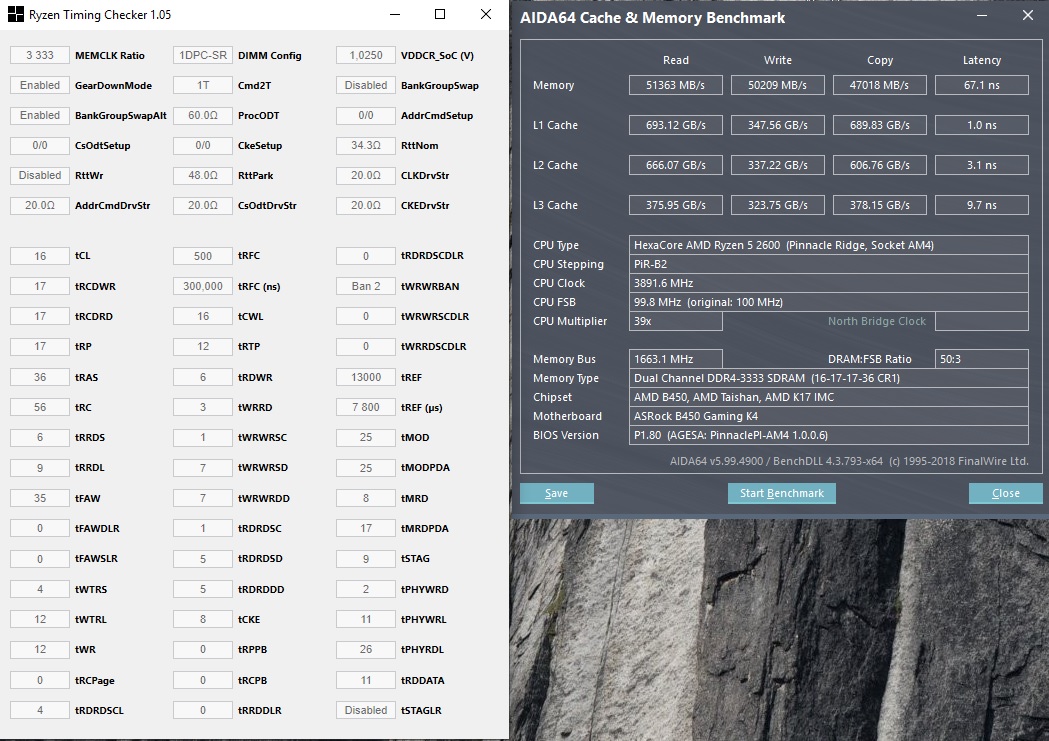Select the tRAS value 36
Viewport: 1049px width, 741px height.
coord(40,377)
